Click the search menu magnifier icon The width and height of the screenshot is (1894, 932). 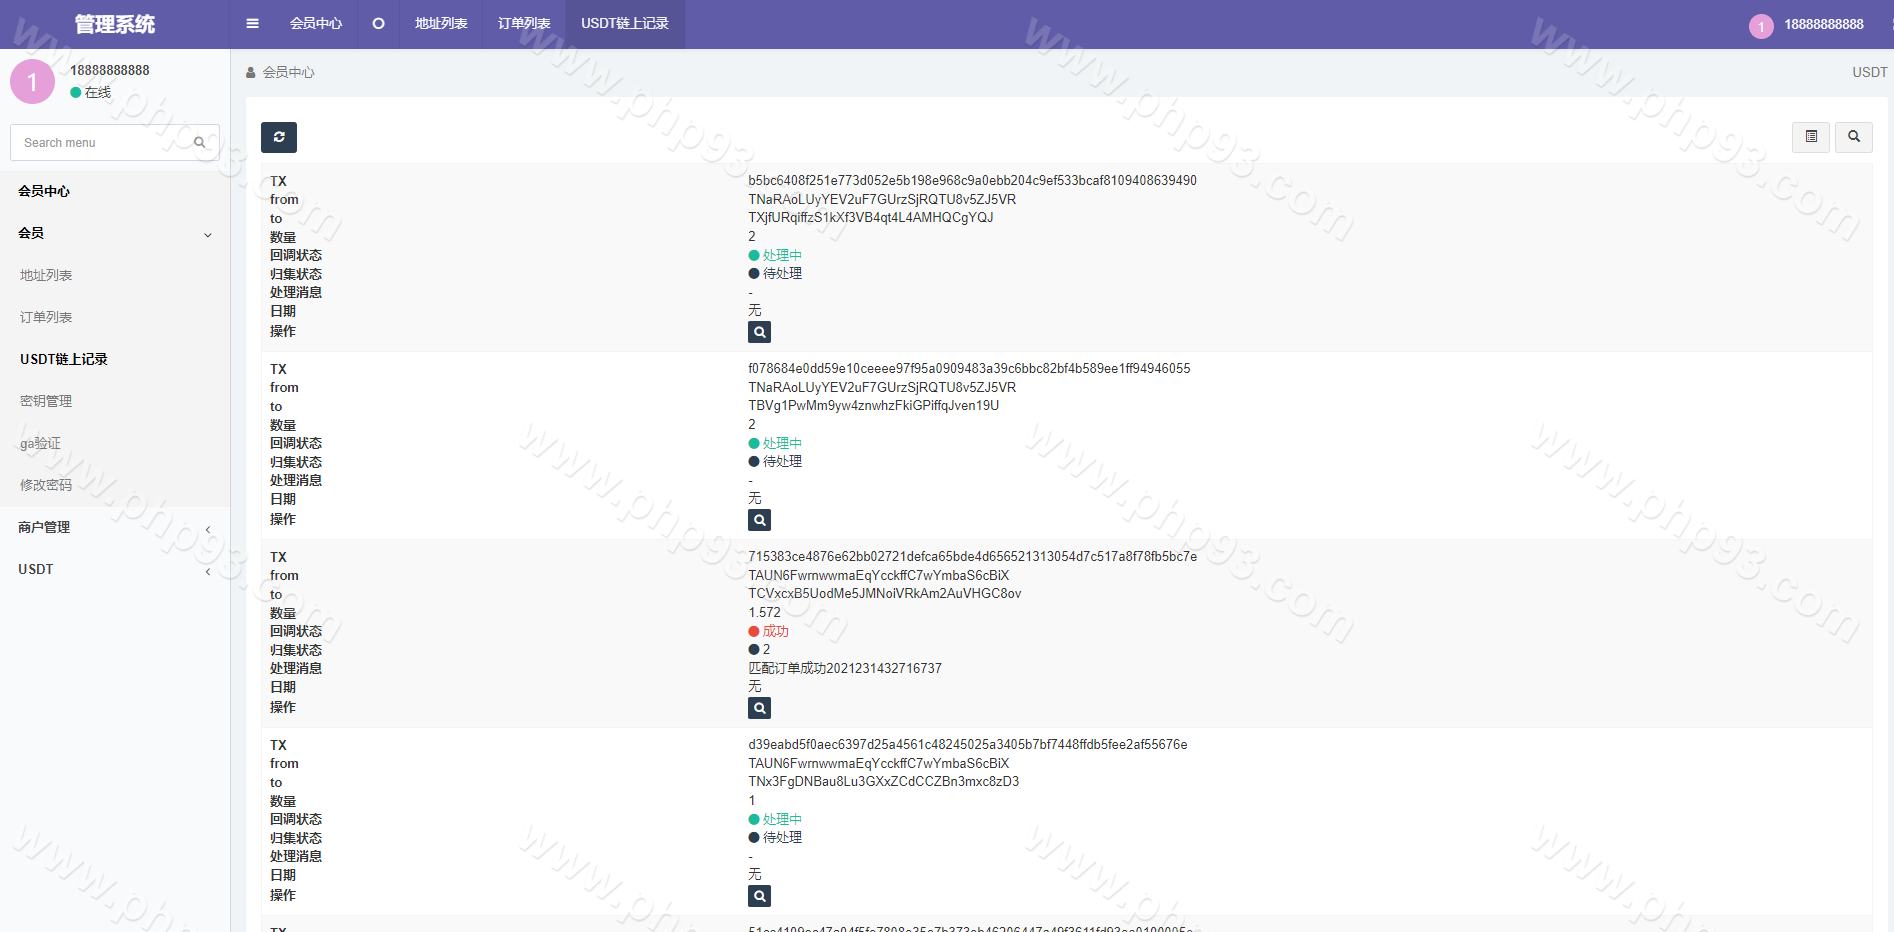pos(200,143)
